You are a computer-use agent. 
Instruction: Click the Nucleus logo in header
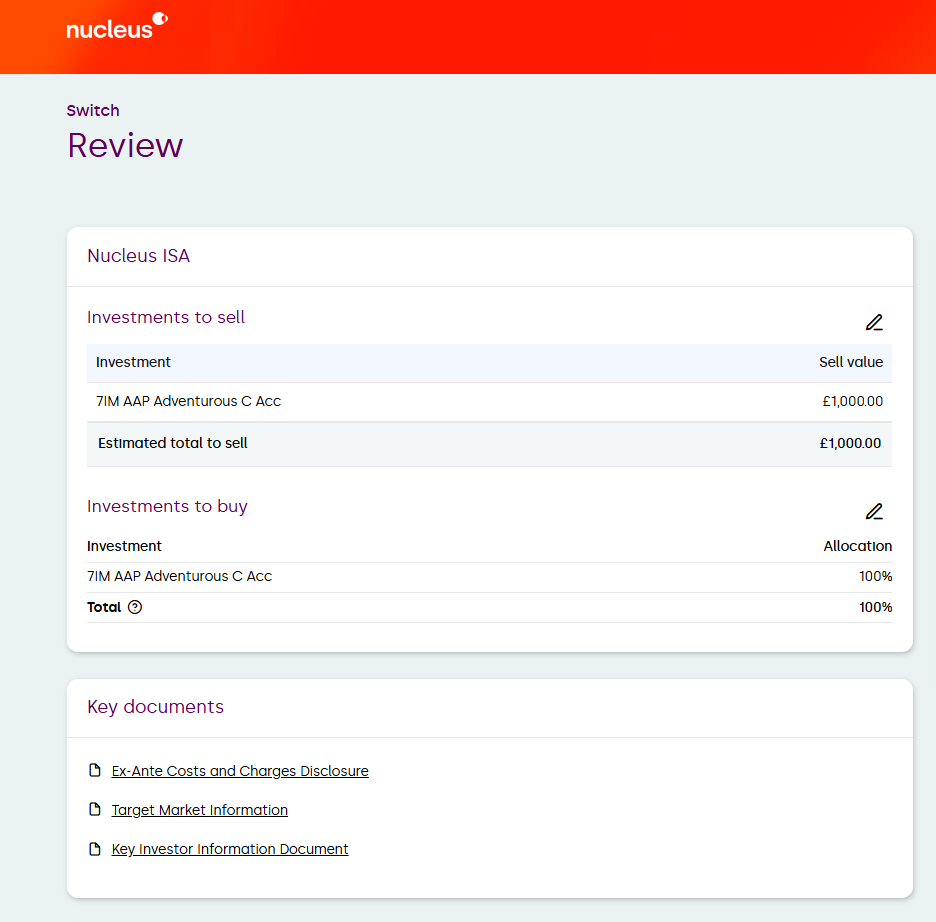[116, 27]
